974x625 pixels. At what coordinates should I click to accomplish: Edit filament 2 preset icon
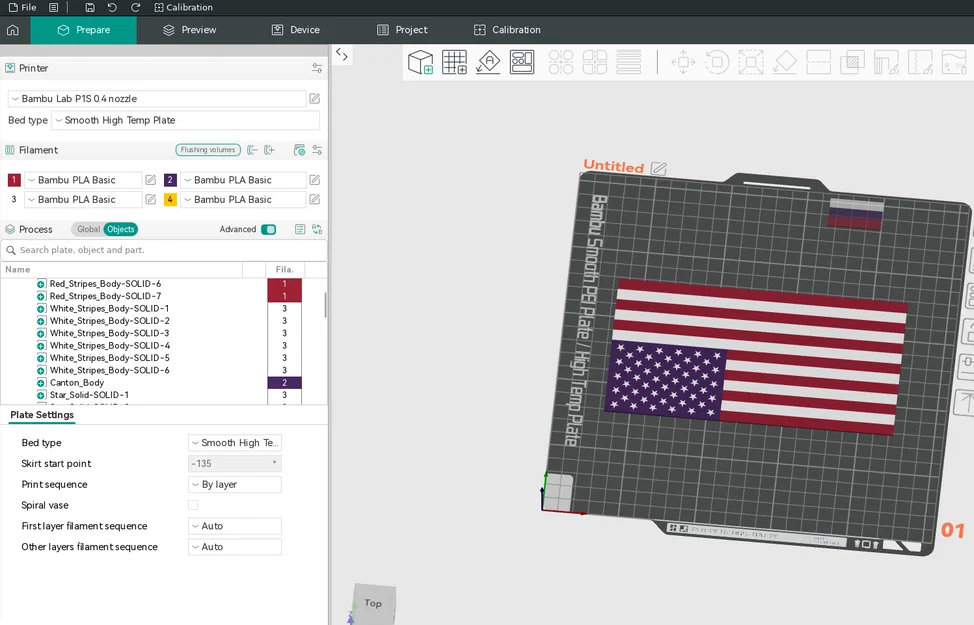coord(315,180)
